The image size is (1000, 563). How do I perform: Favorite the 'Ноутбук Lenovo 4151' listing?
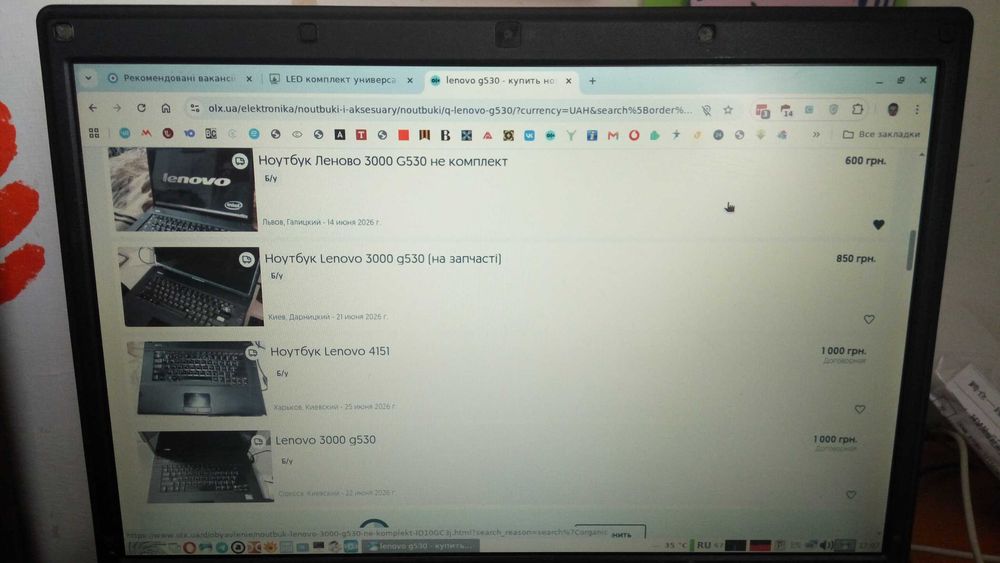click(860, 409)
